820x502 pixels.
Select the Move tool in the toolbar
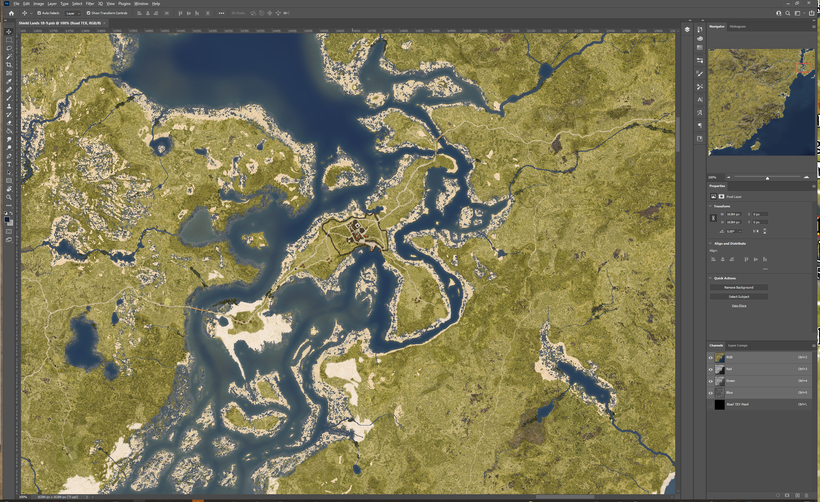(x=8, y=31)
